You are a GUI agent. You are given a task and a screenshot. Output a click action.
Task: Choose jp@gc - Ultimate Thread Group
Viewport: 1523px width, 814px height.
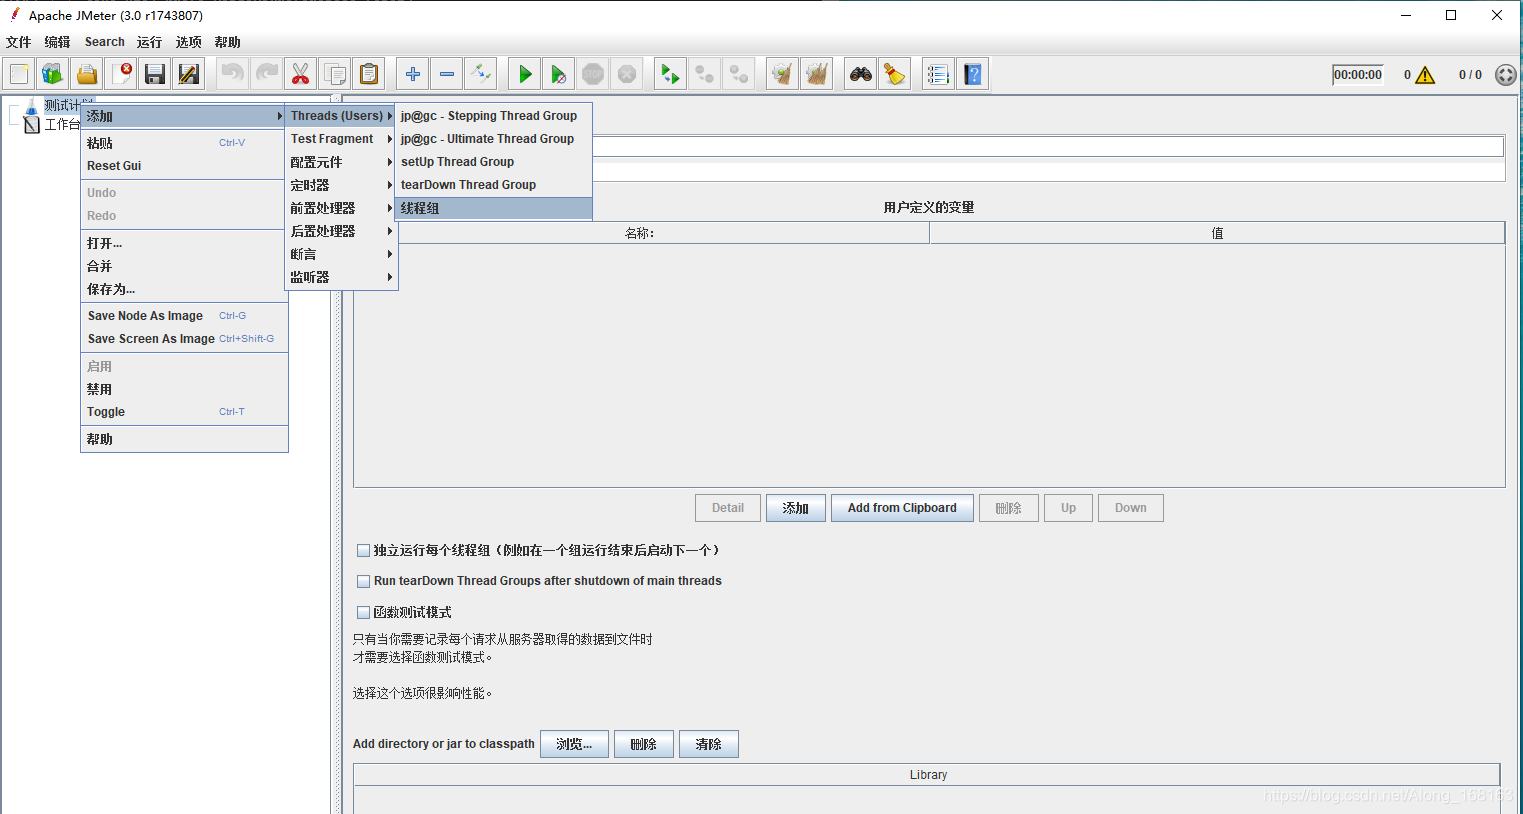tap(494, 139)
